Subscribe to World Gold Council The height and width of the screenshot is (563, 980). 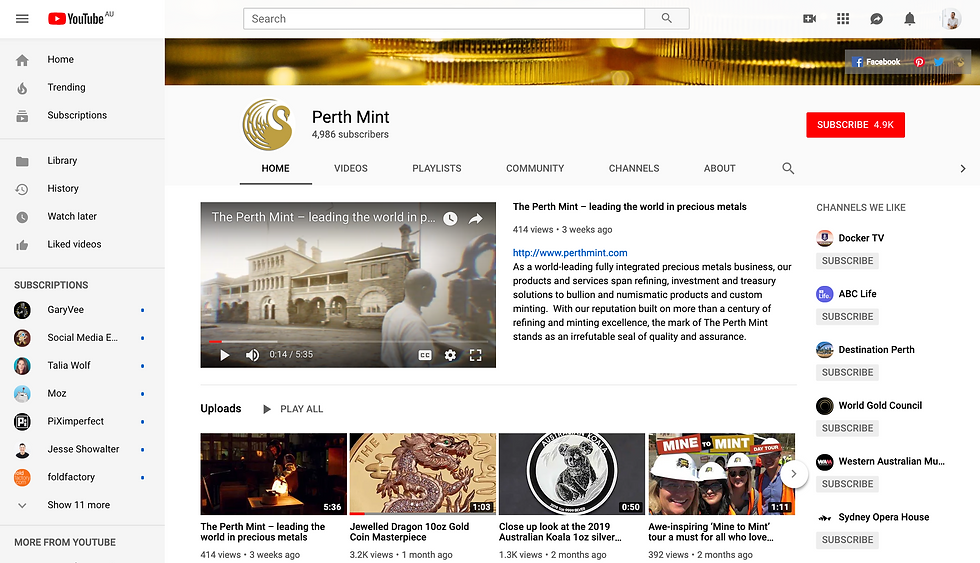pyautogui.click(x=848, y=428)
